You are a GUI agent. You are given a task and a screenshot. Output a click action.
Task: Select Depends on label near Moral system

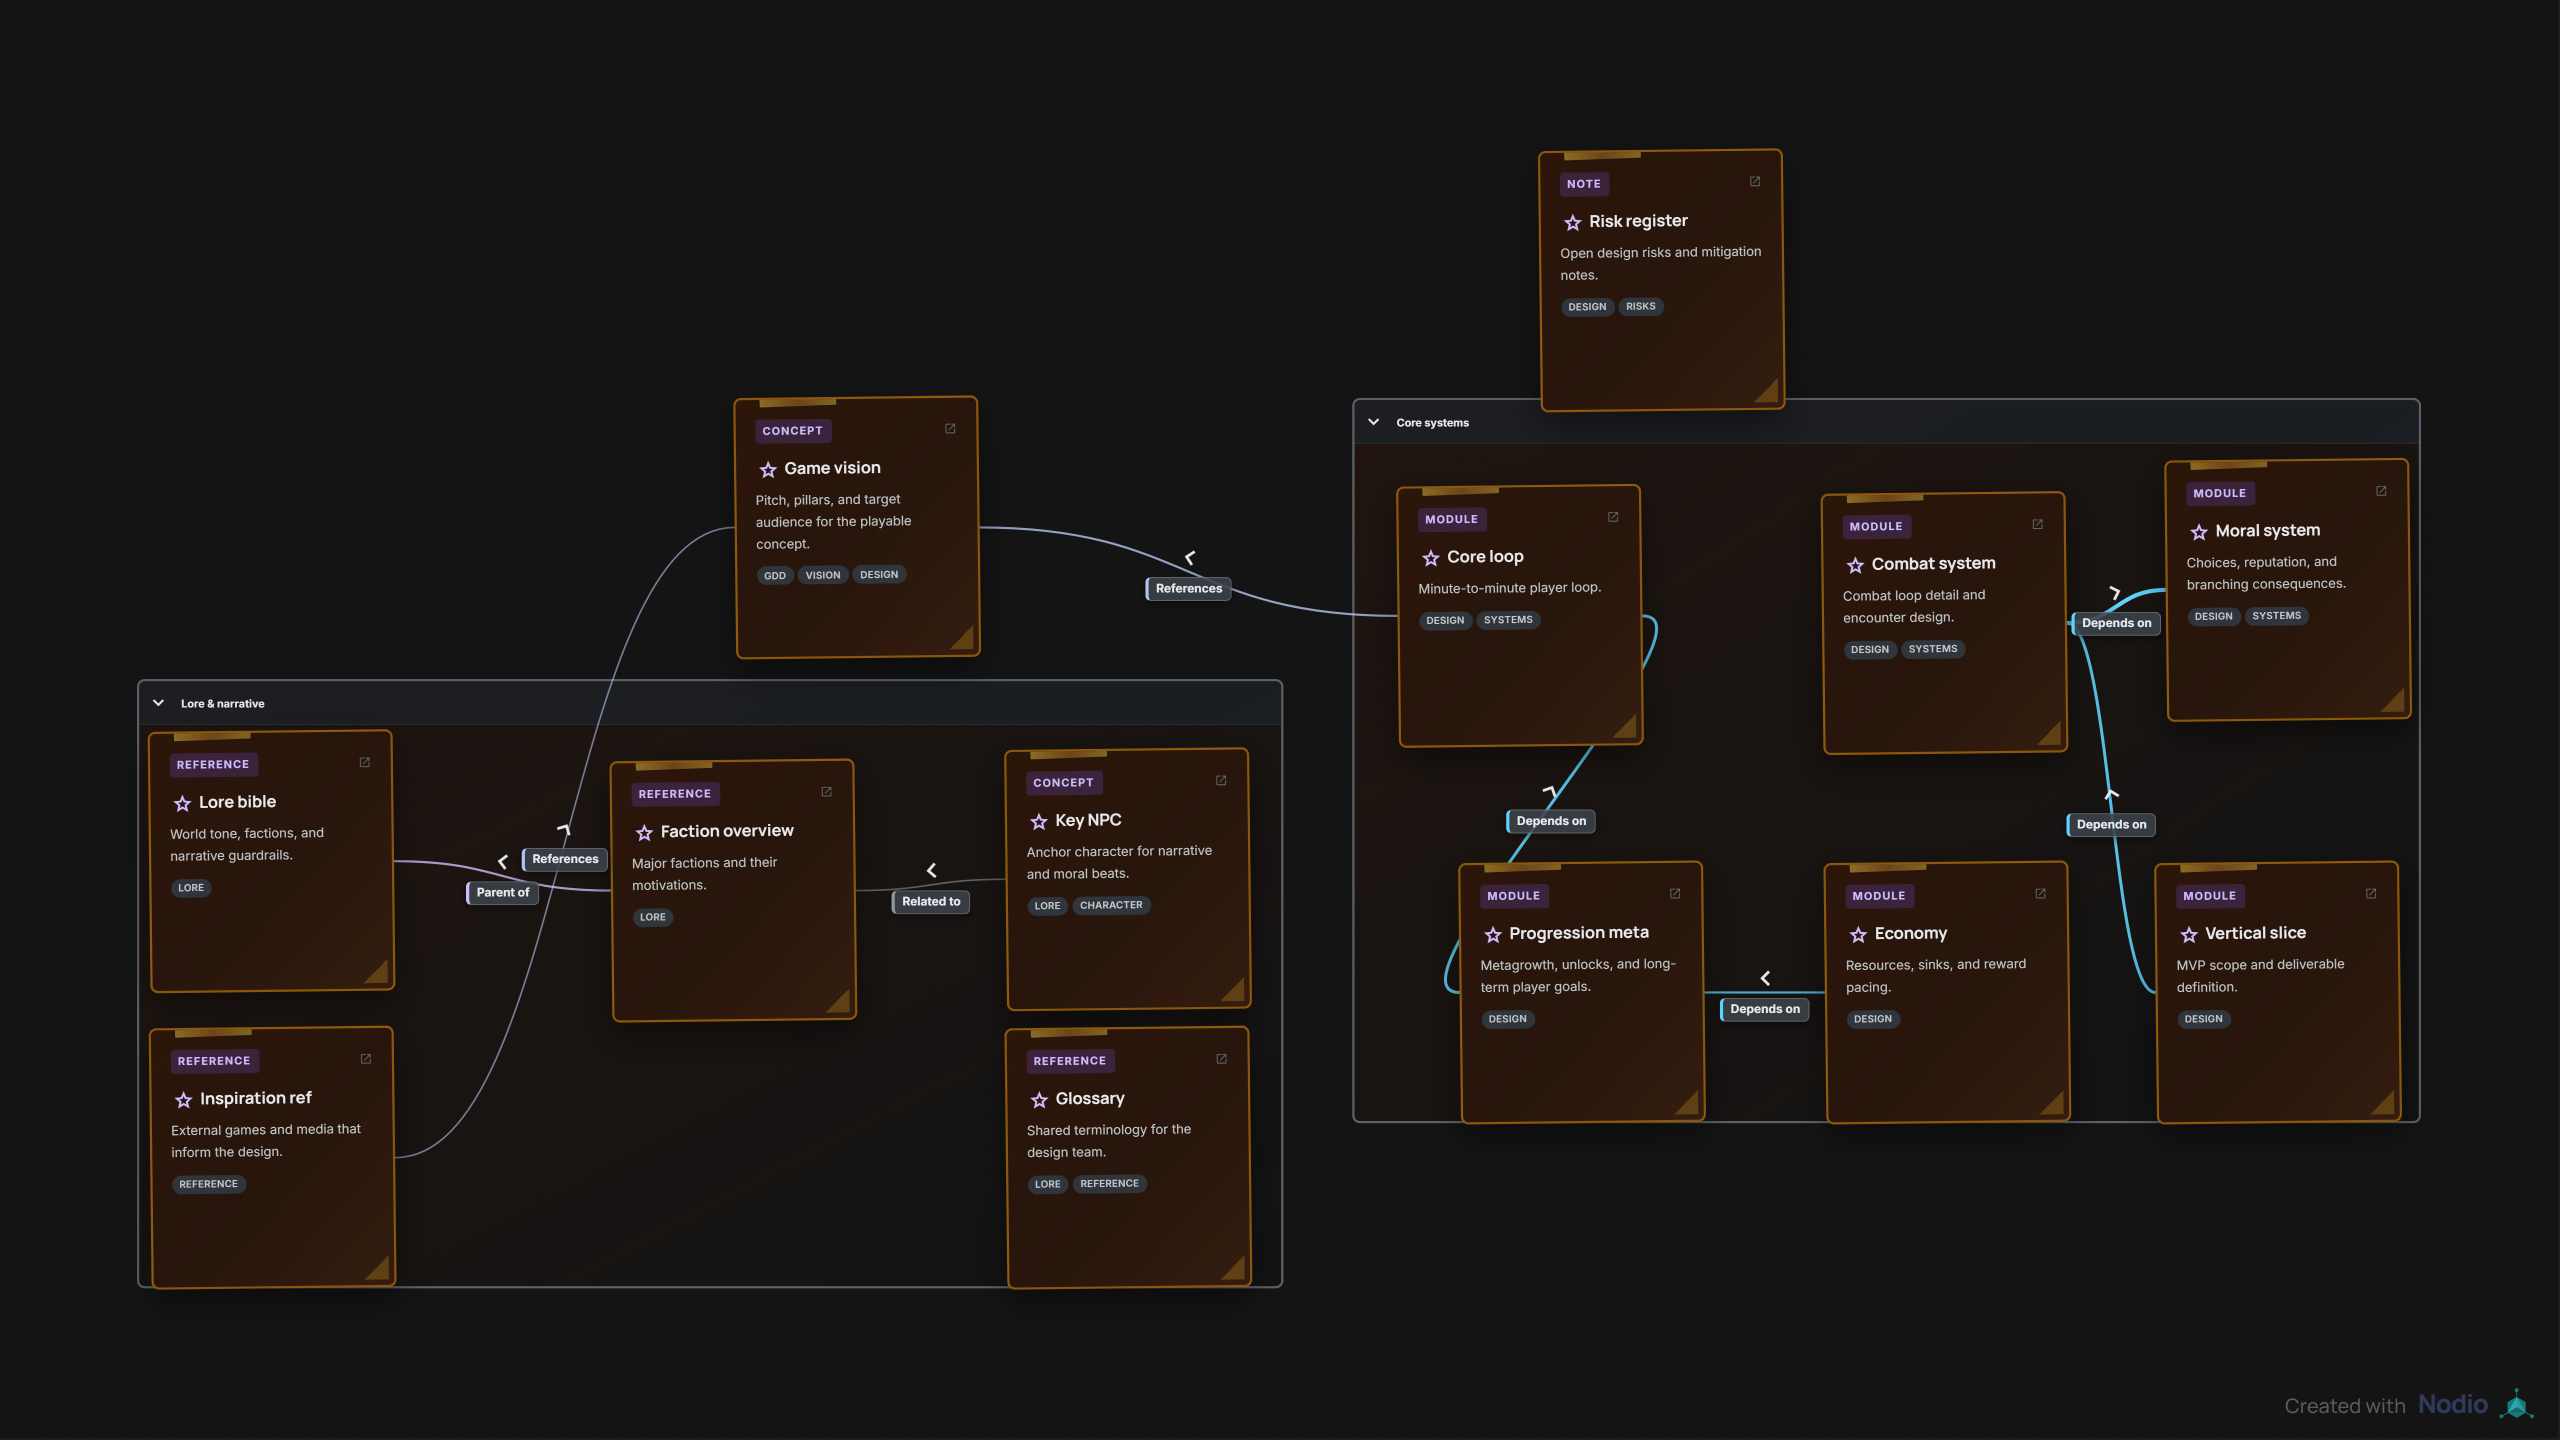pos(2115,624)
